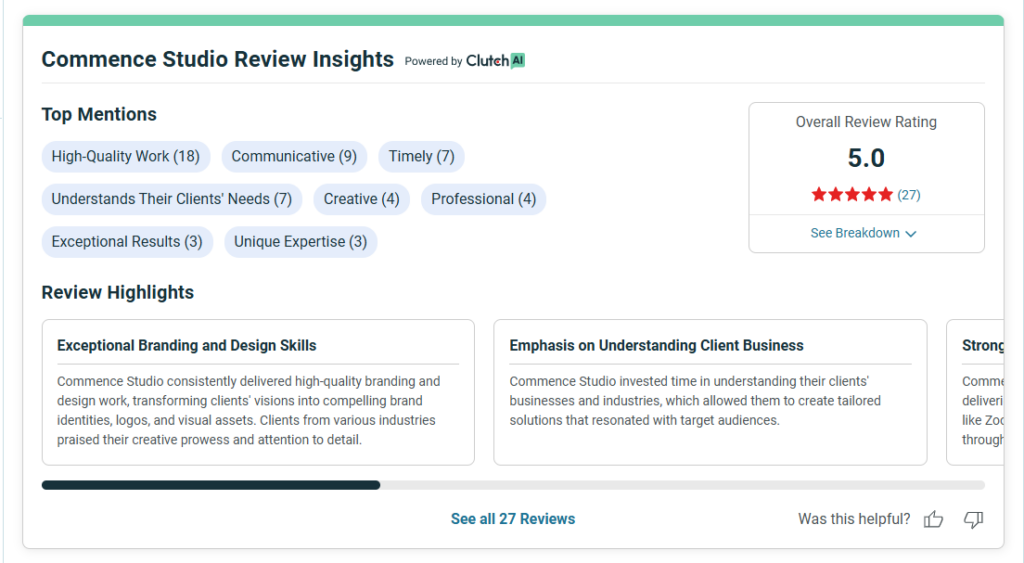Click the Top Mentions heading

tap(99, 114)
